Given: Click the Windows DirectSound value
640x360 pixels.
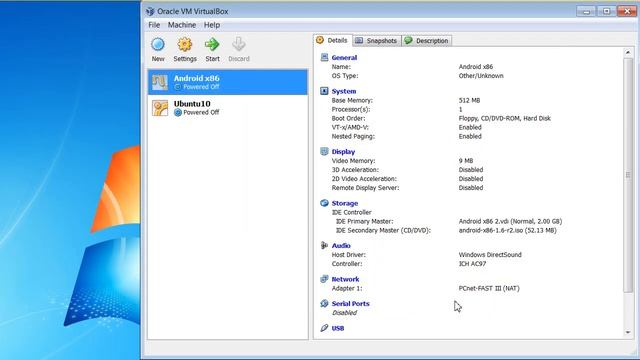Looking at the screenshot, I should [x=490, y=255].
